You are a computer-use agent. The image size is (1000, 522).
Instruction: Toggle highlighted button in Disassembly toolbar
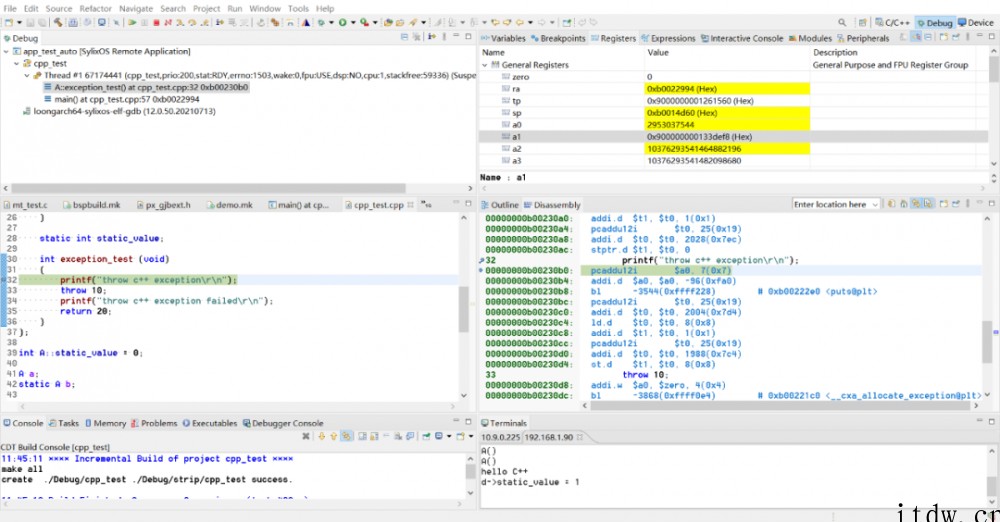pos(916,204)
